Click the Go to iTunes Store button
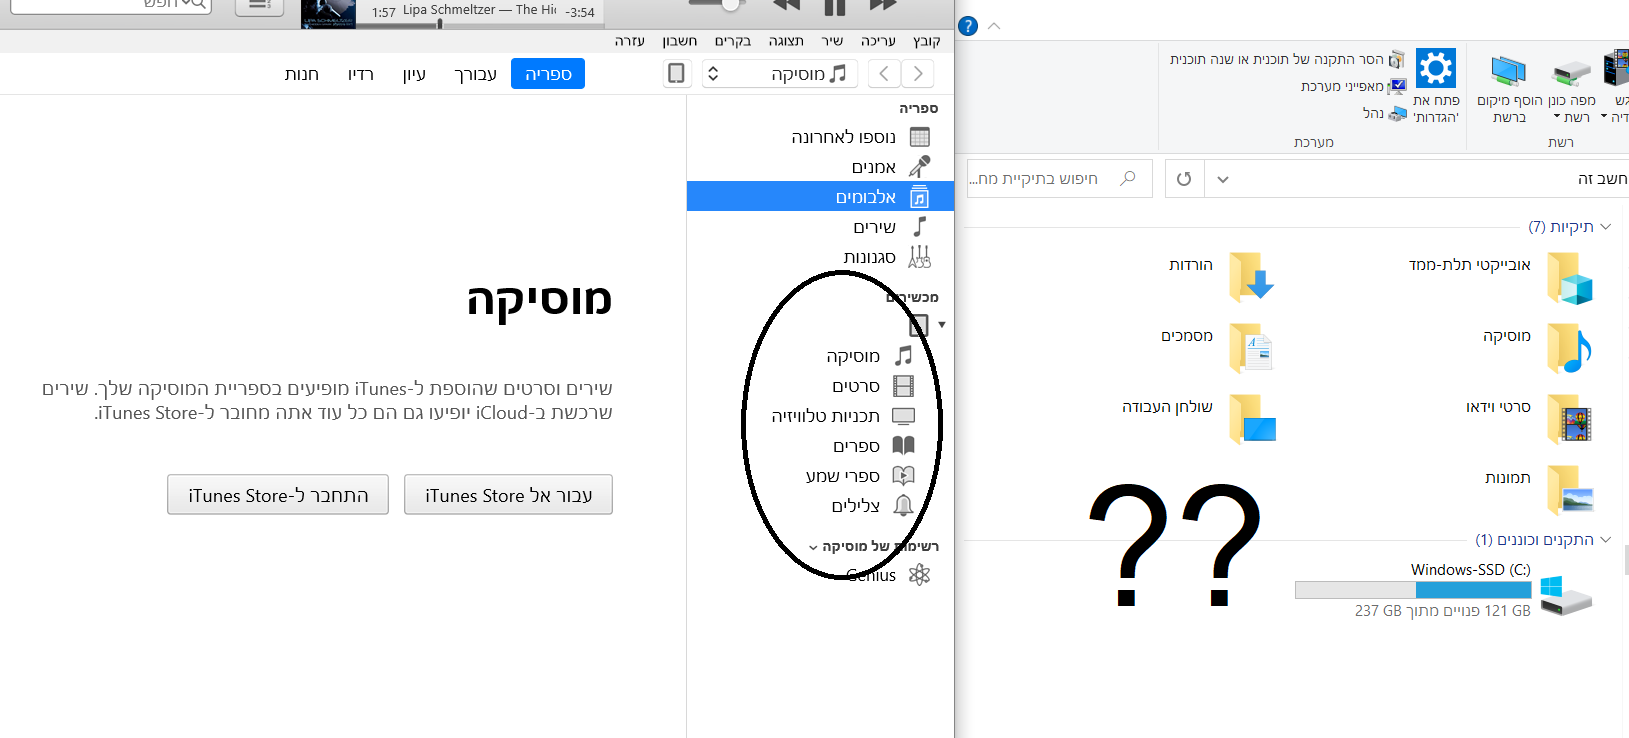1629x738 pixels. pyautogui.click(x=508, y=495)
